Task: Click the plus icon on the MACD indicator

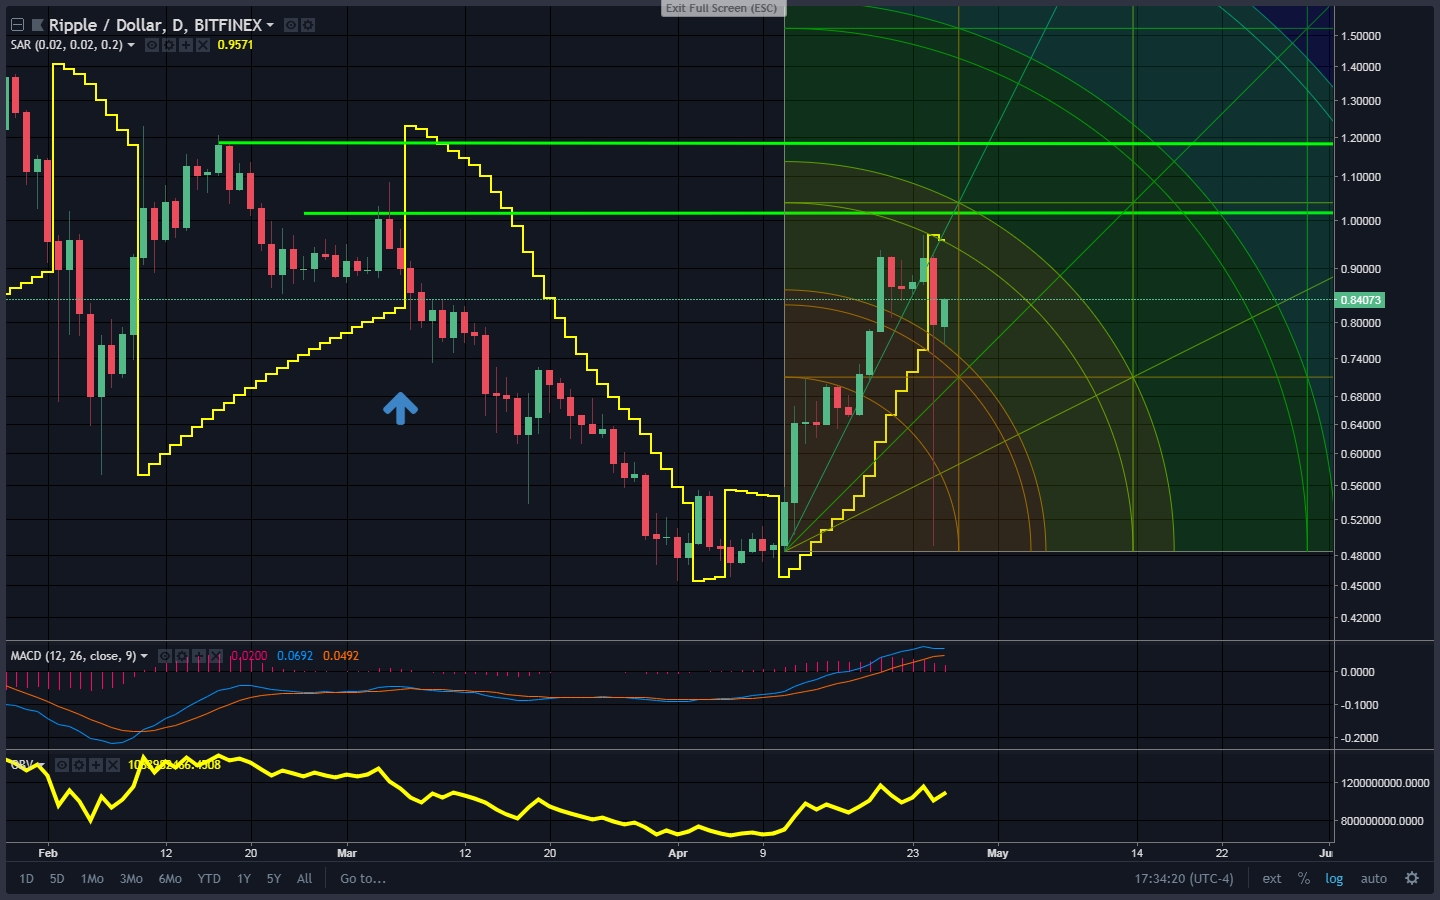Action: pos(199,656)
